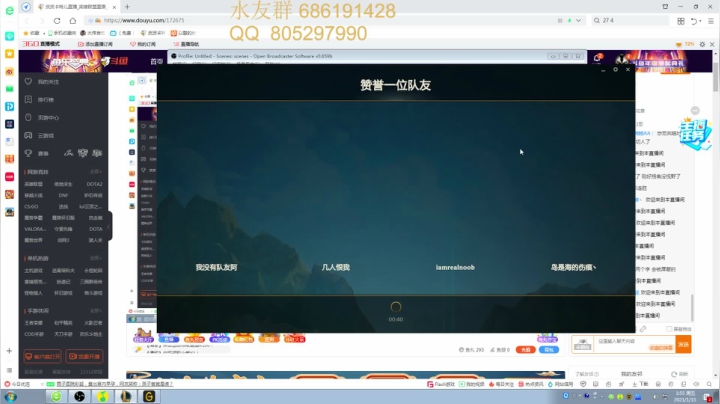The width and height of the screenshot is (720, 404).
Task: Click the page vertical scrollbar thumb
Action: coord(715,77)
